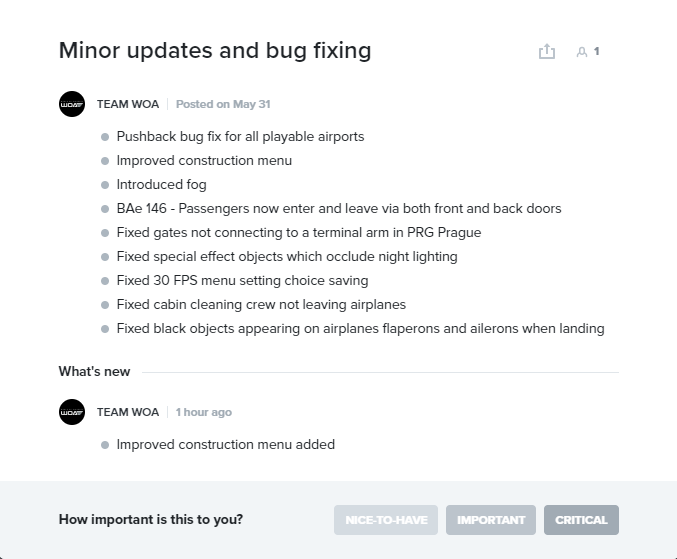This screenshot has width=677, height=559.
Task: Click the 'How important is this to you?' prompt
Action: pyautogui.click(x=151, y=519)
